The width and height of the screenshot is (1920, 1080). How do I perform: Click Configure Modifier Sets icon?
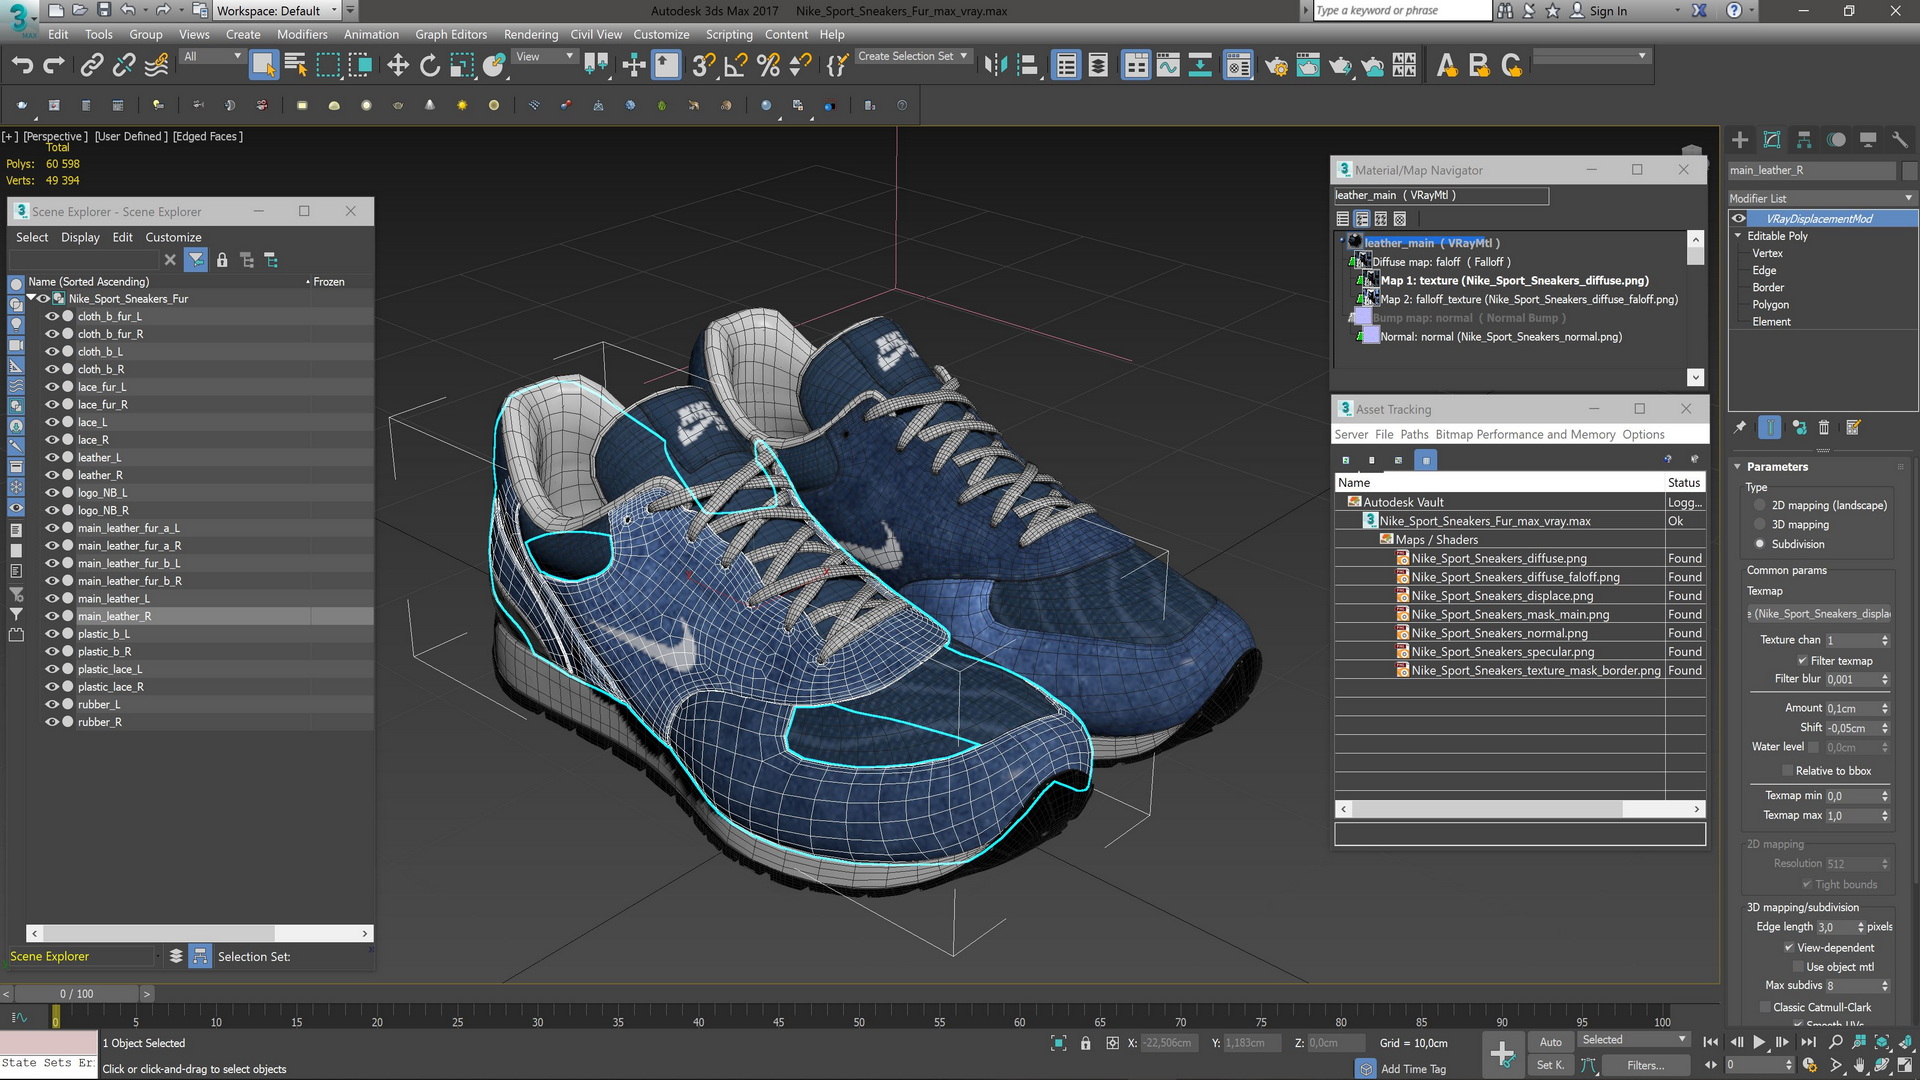tap(1853, 428)
